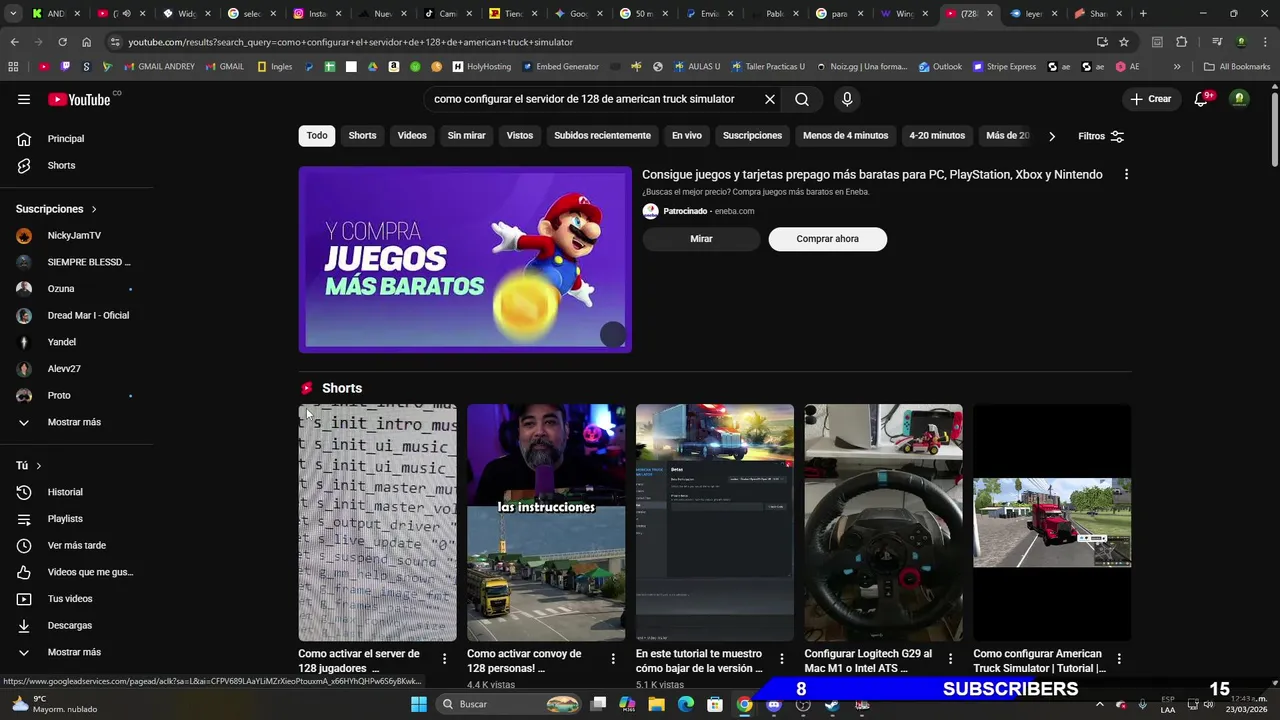Open the Embed Generator bookmark
The width and height of the screenshot is (1280, 720).
point(560,67)
